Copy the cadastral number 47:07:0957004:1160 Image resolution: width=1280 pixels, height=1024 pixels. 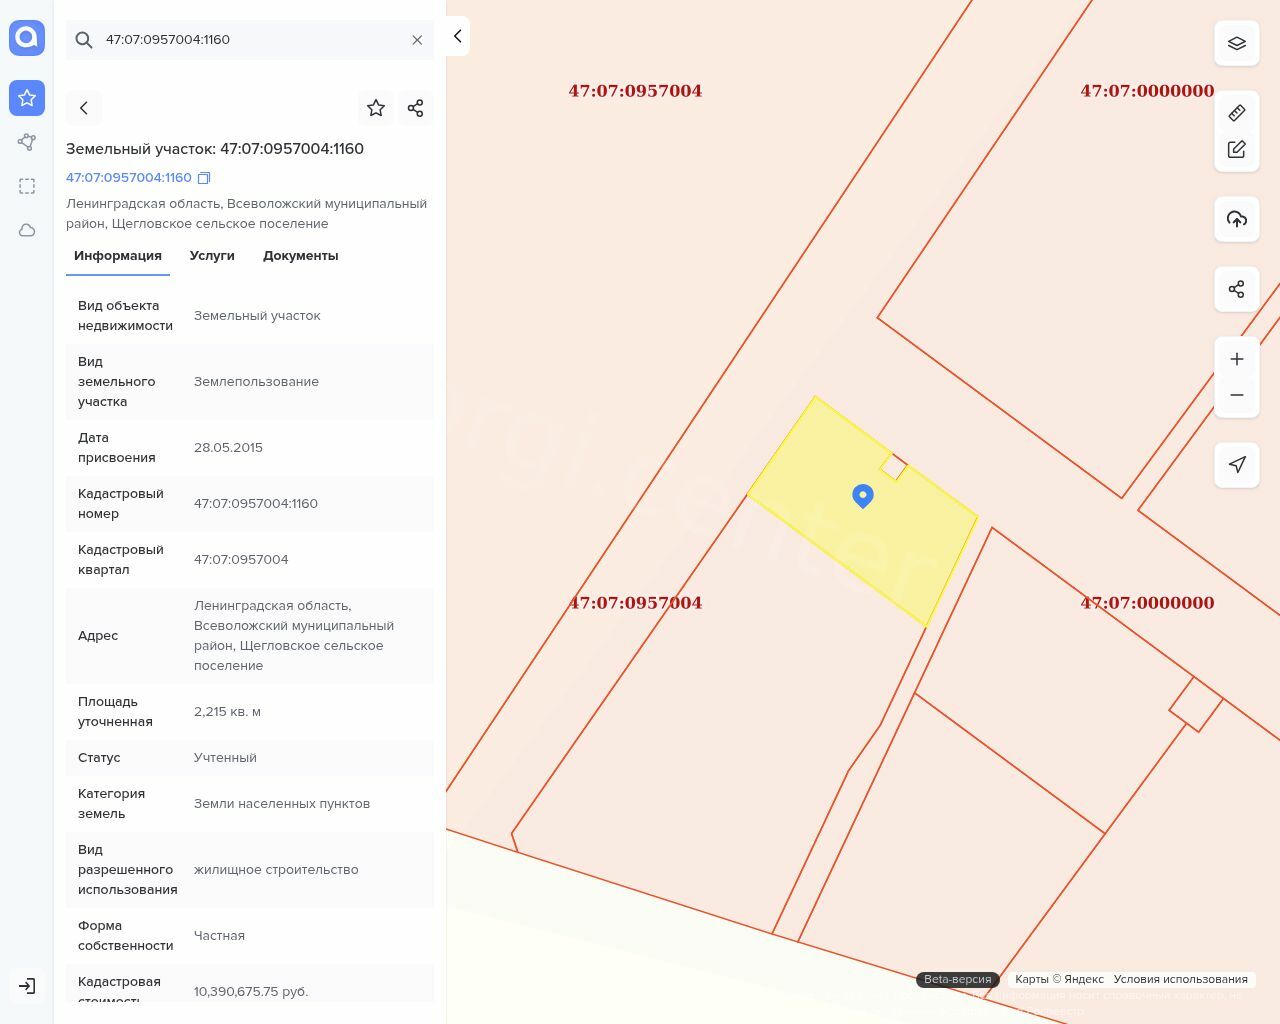click(x=204, y=178)
